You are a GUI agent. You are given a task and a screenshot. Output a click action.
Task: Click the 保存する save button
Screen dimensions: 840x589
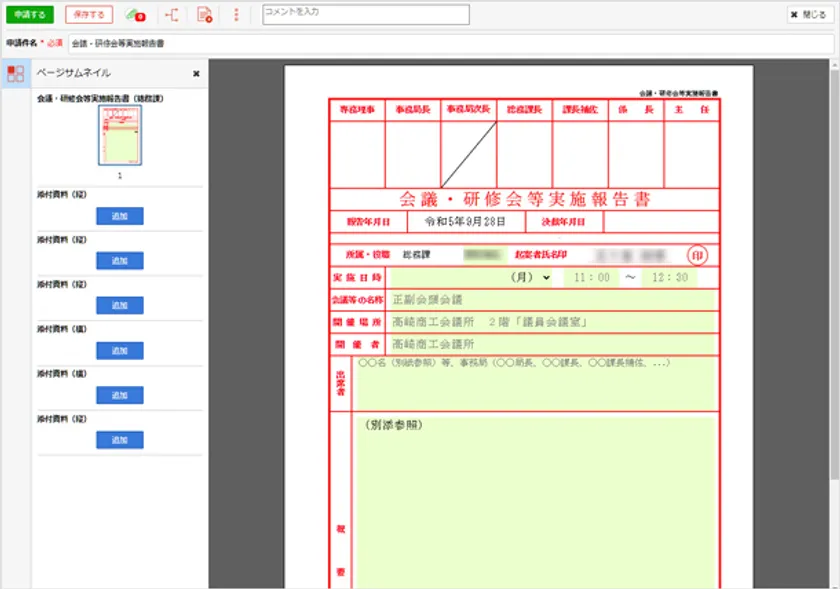pos(89,15)
